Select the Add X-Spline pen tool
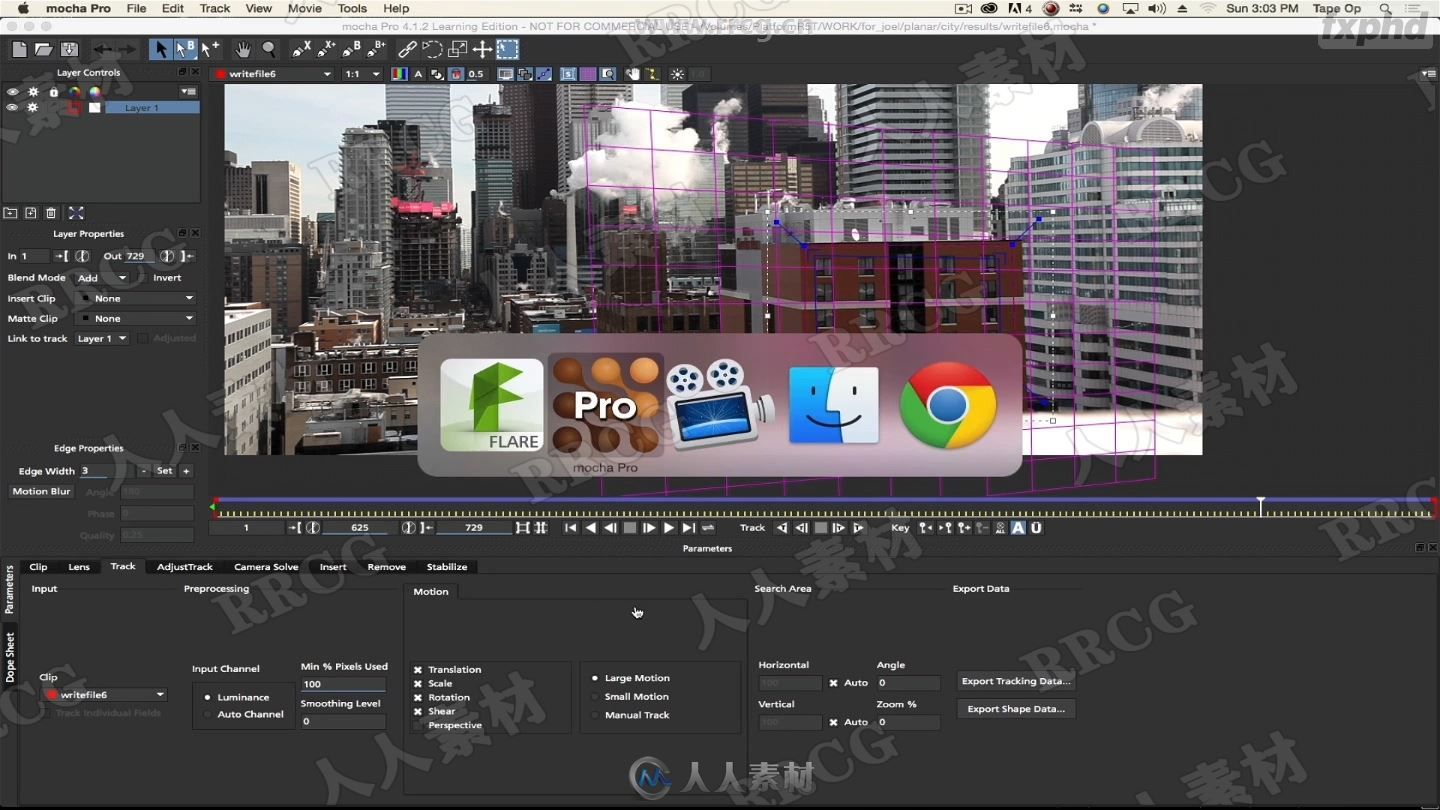Viewport: 1440px width, 810px height. tap(326, 49)
